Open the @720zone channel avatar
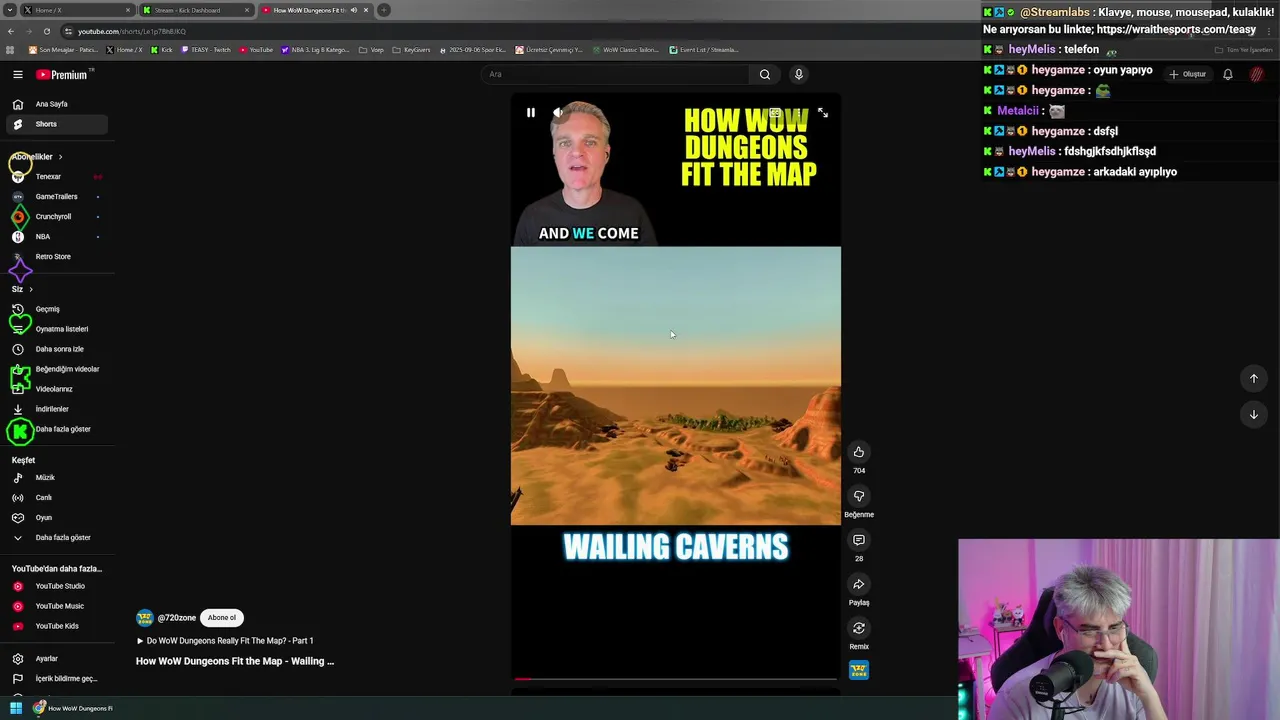Image resolution: width=1280 pixels, height=720 pixels. pyautogui.click(x=145, y=618)
